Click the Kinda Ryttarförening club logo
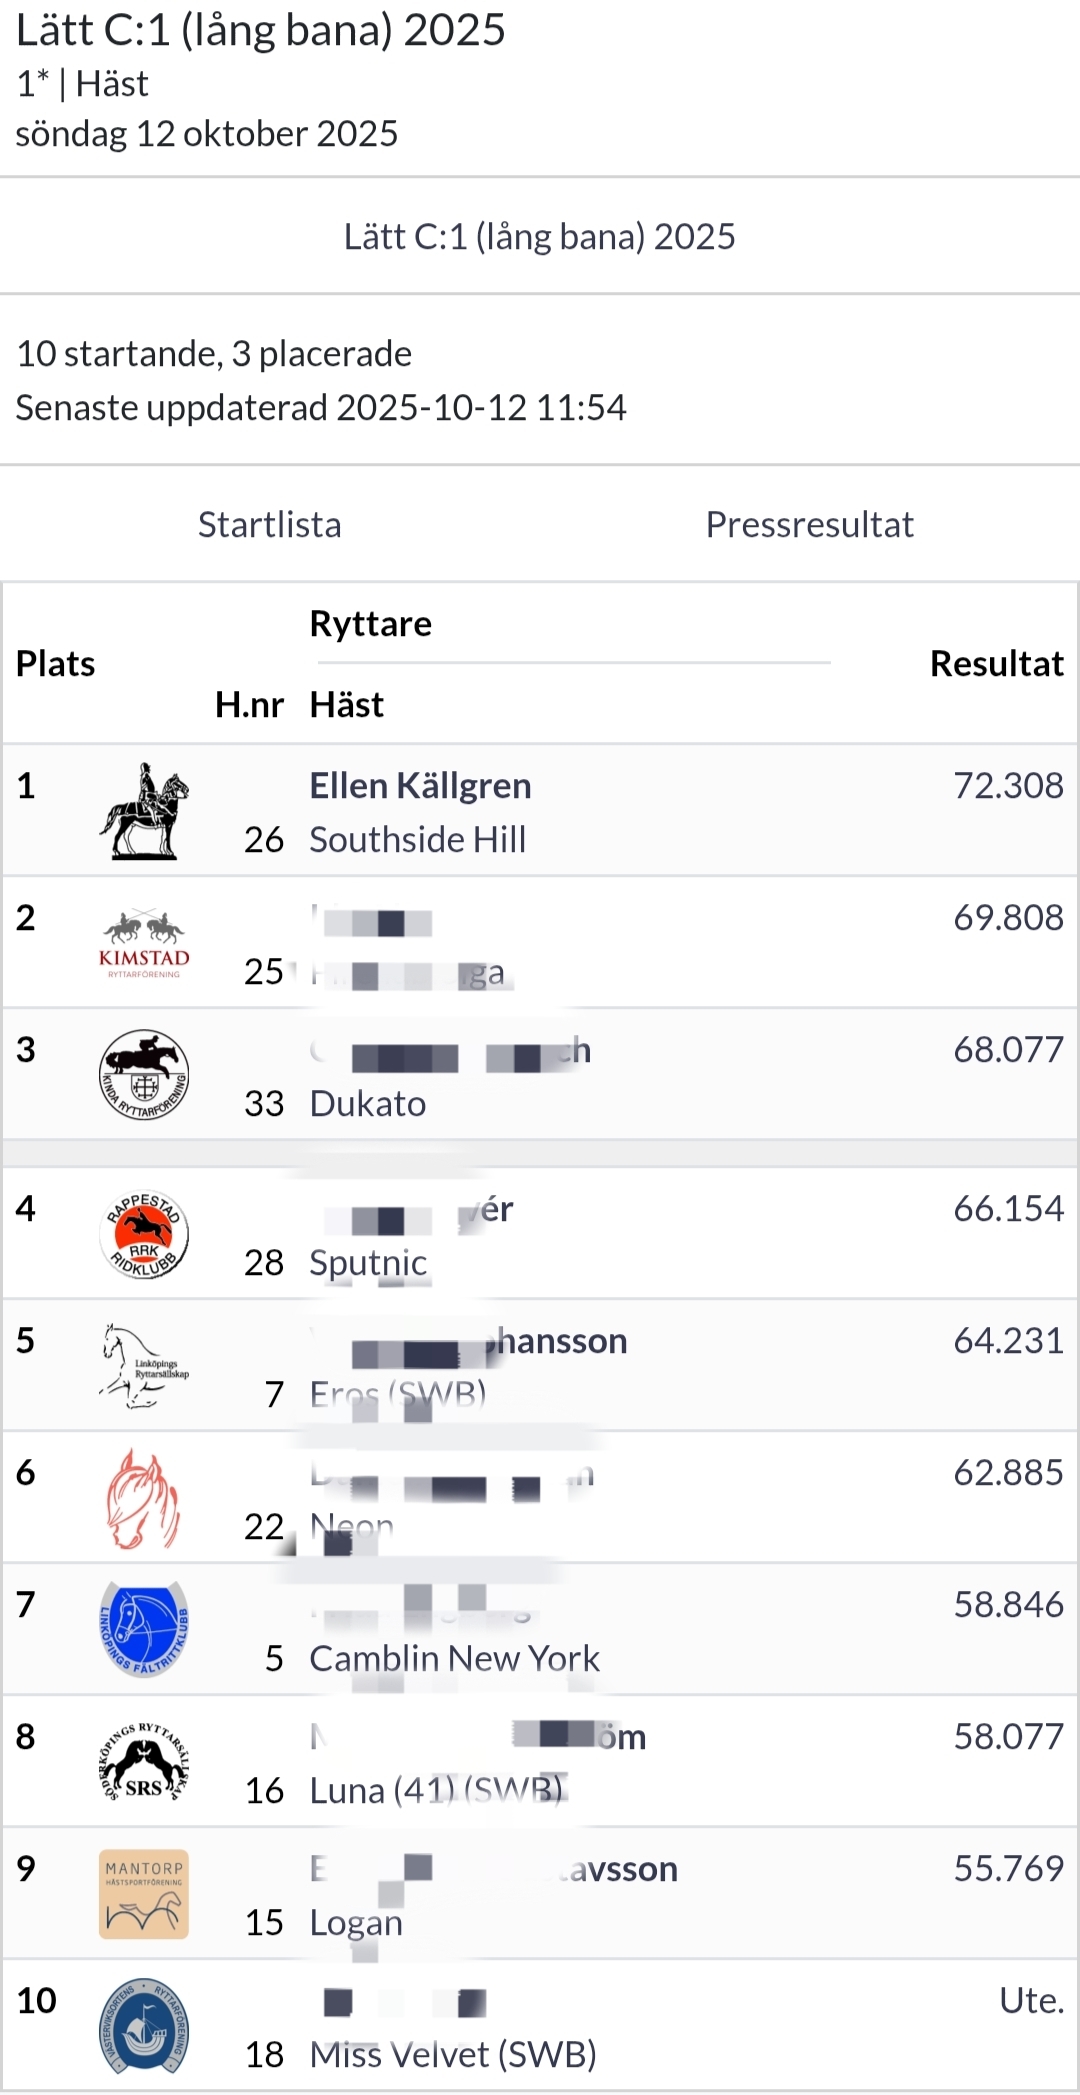 [x=144, y=1075]
